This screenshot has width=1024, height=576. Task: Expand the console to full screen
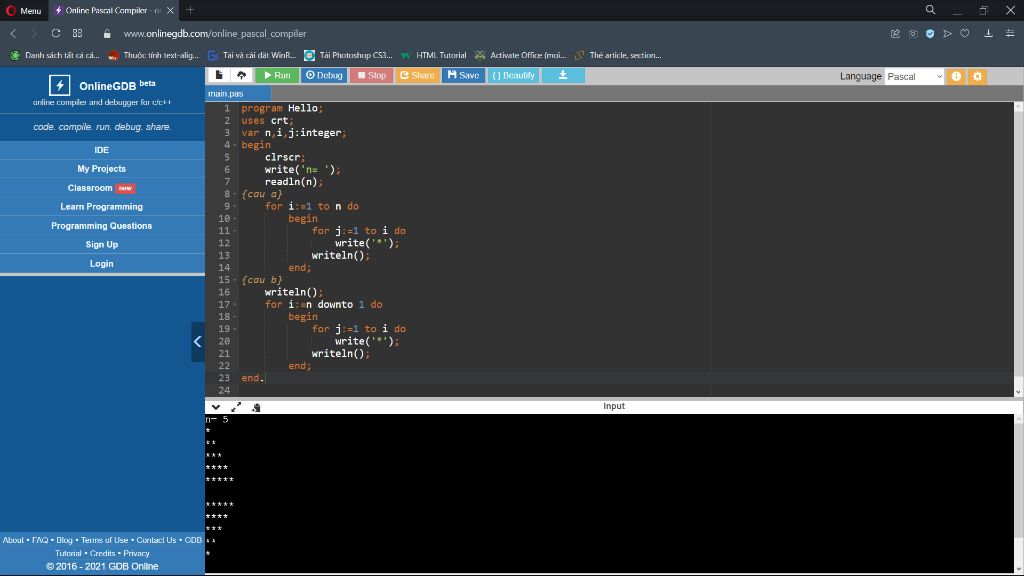point(236,407)
